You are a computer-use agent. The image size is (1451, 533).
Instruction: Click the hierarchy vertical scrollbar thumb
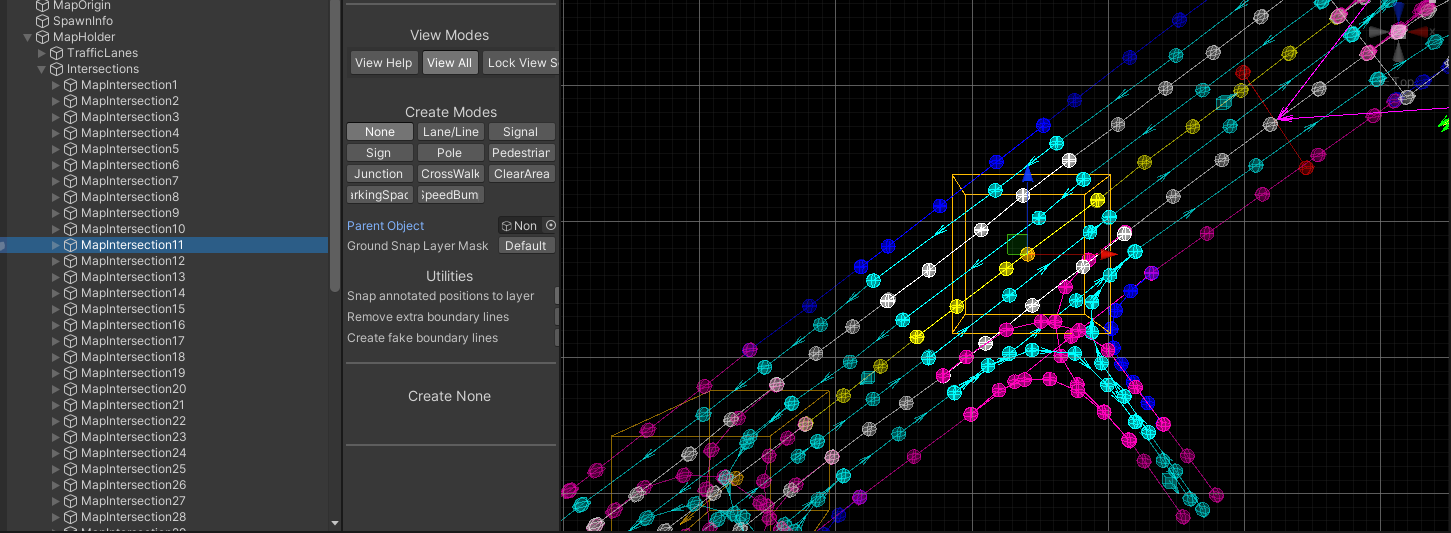tap(335, 145)
